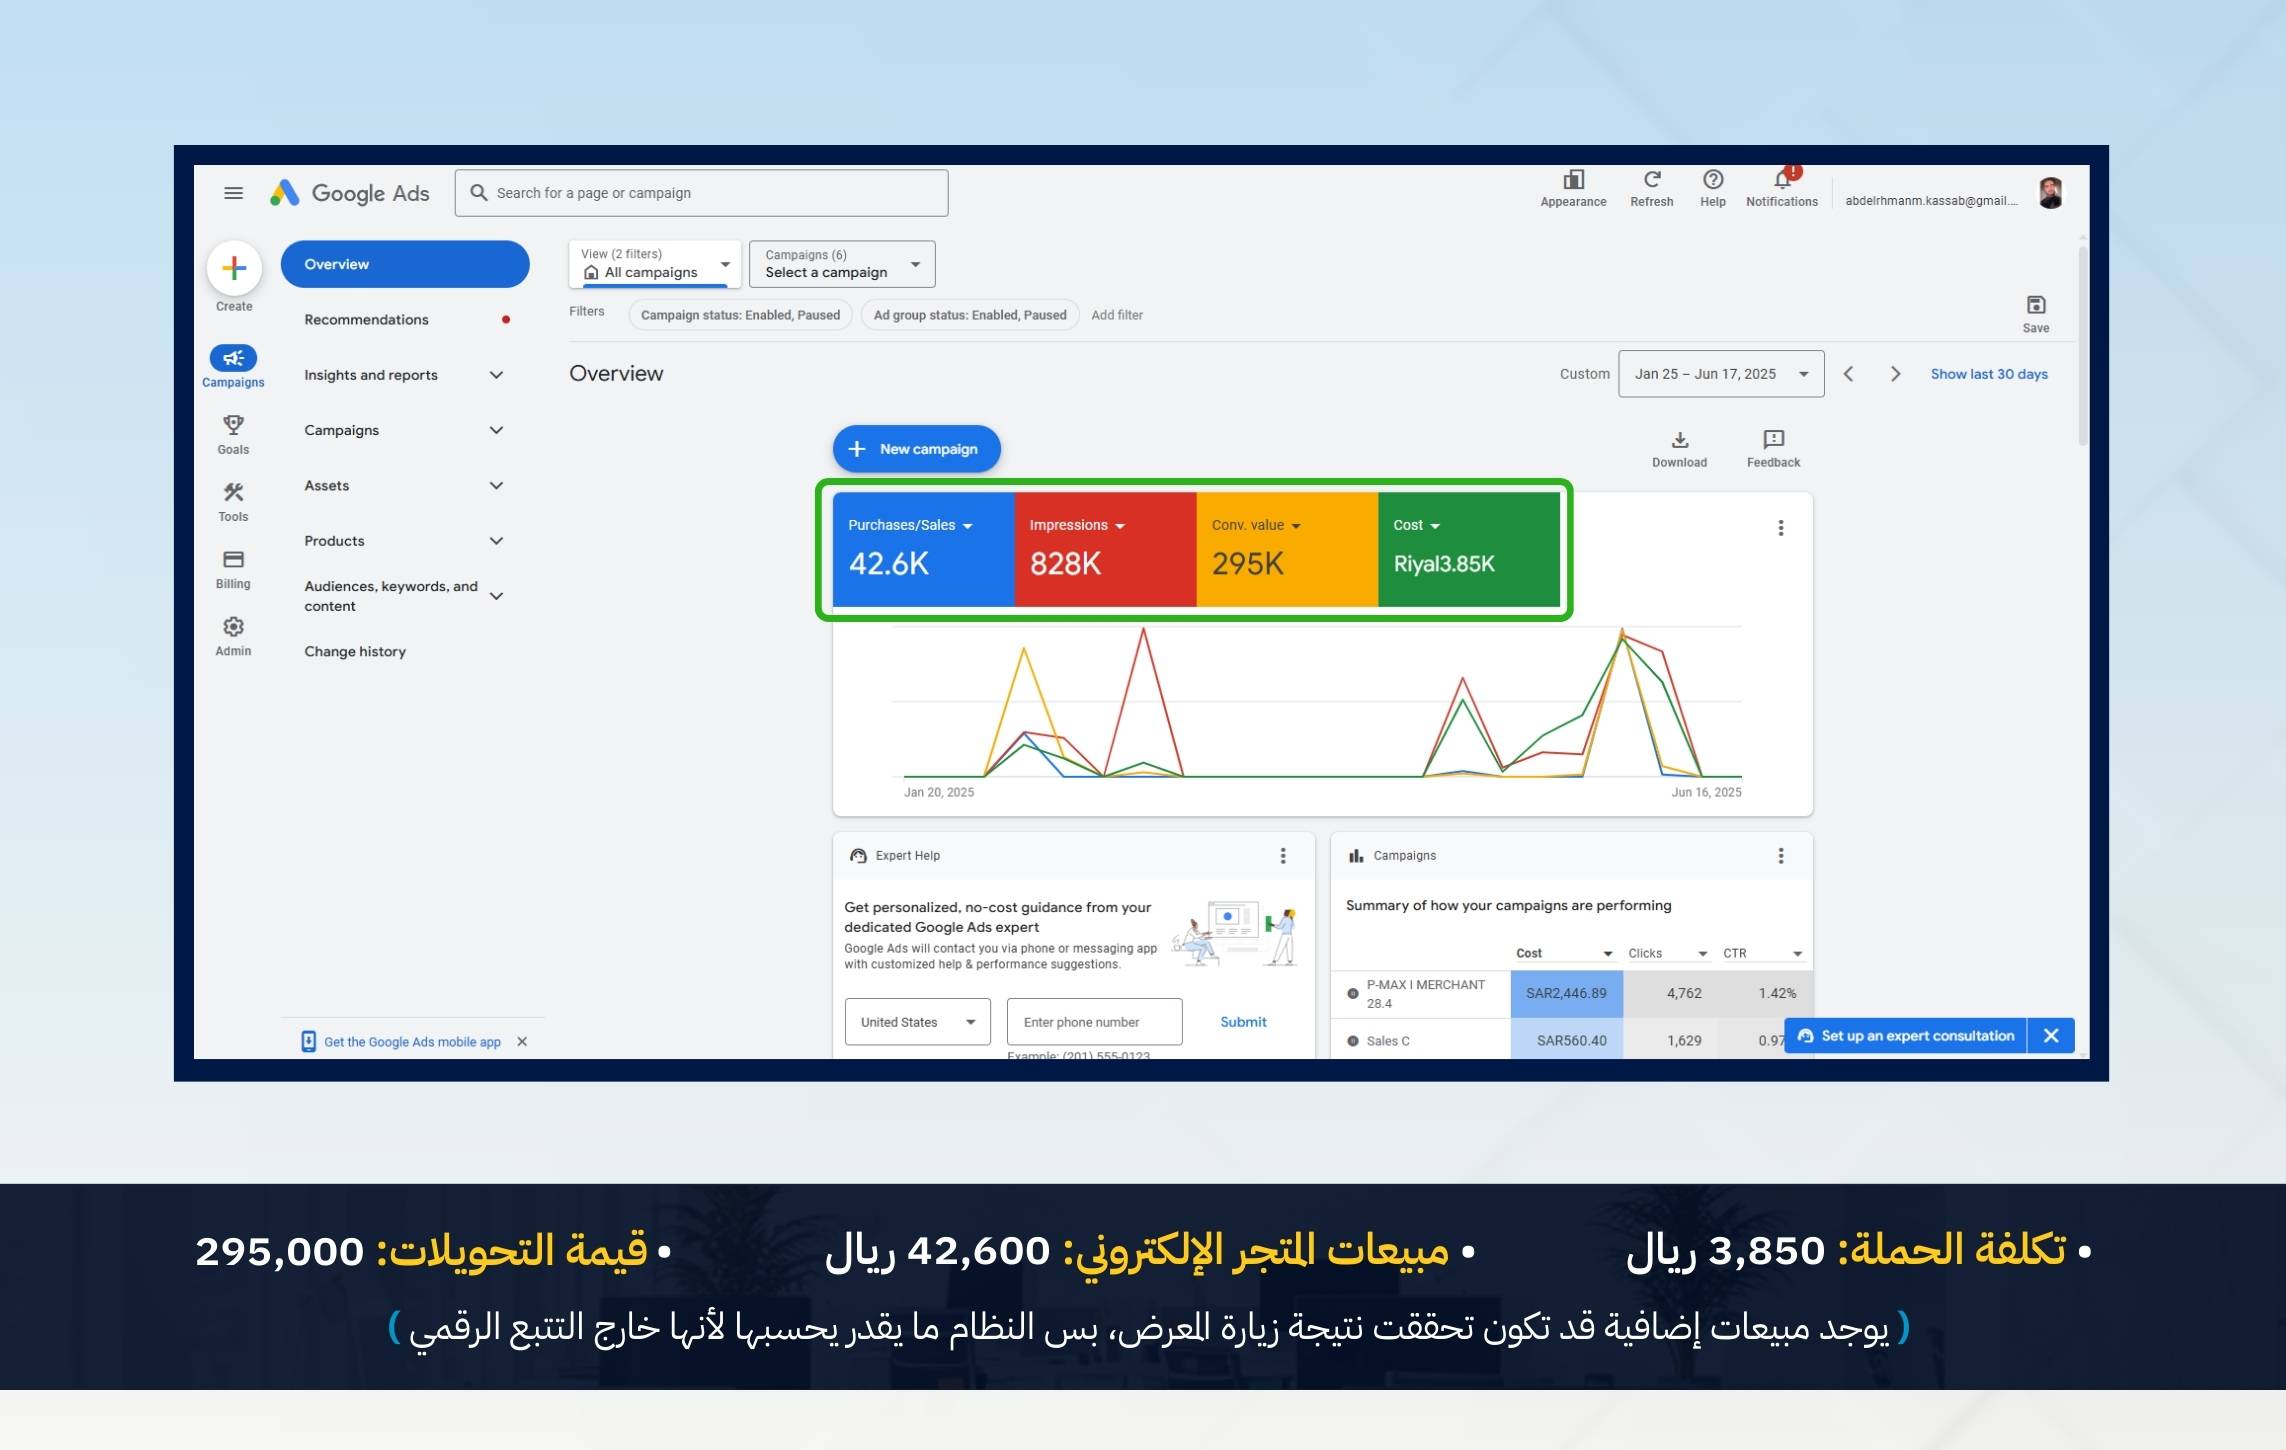This screenshot has width=2286, height=1450.
Task: Click the Appearance icon
Action: [x=1573, y=180]
